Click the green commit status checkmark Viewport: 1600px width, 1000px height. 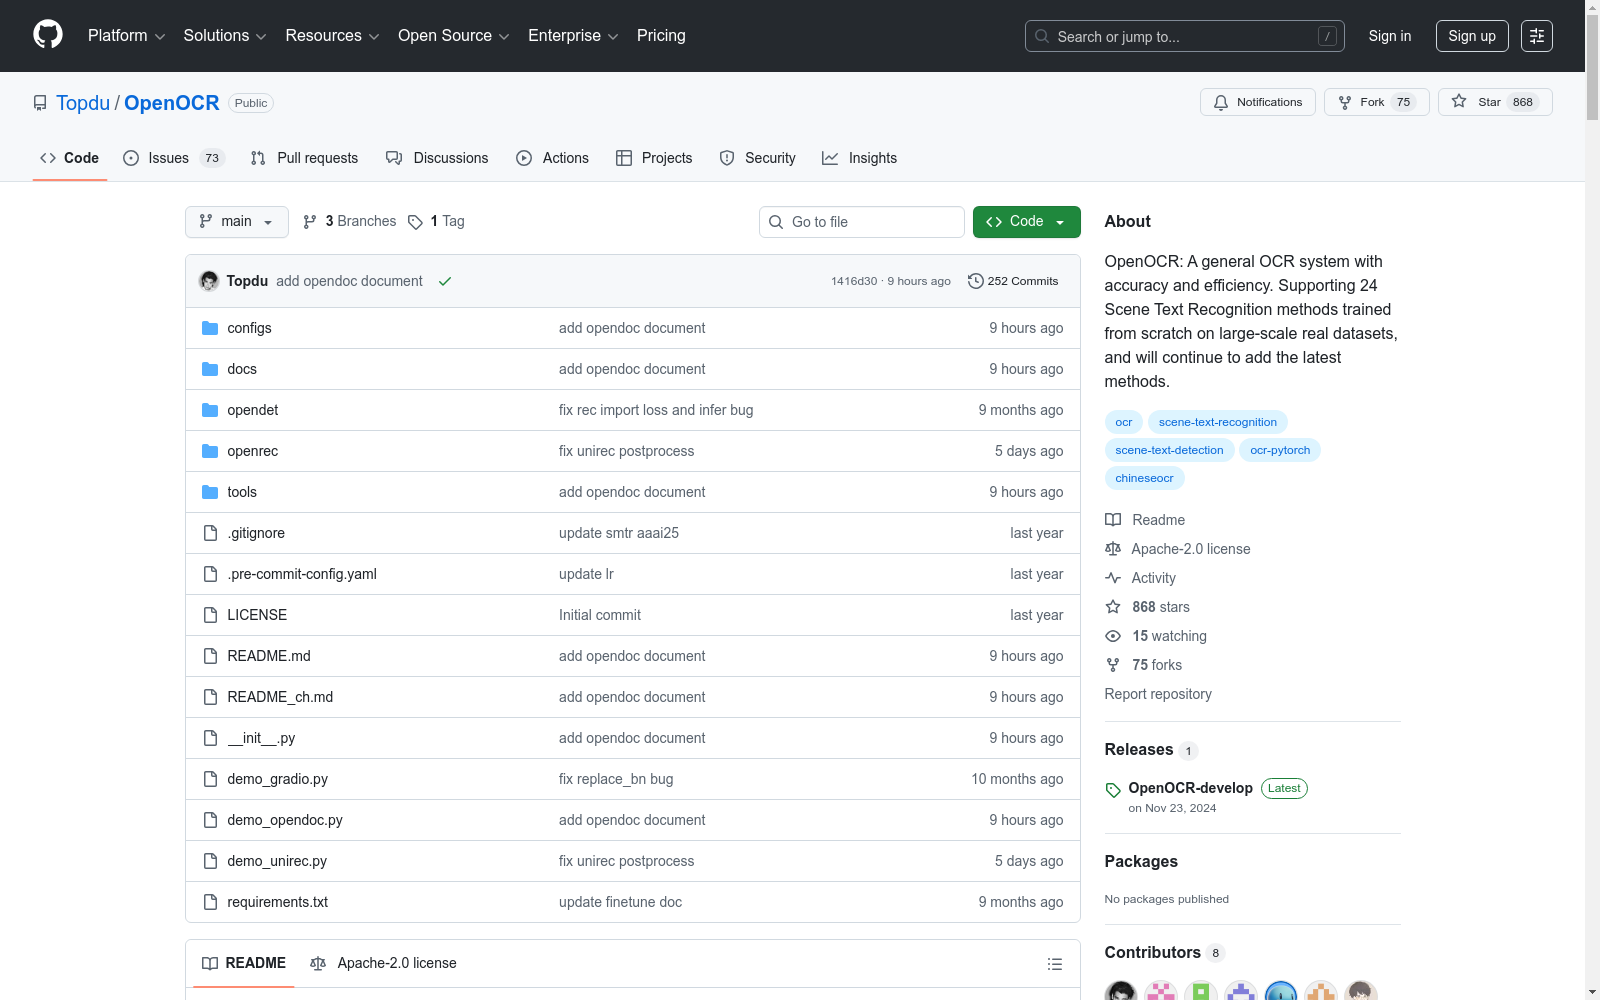click(445, 281)
